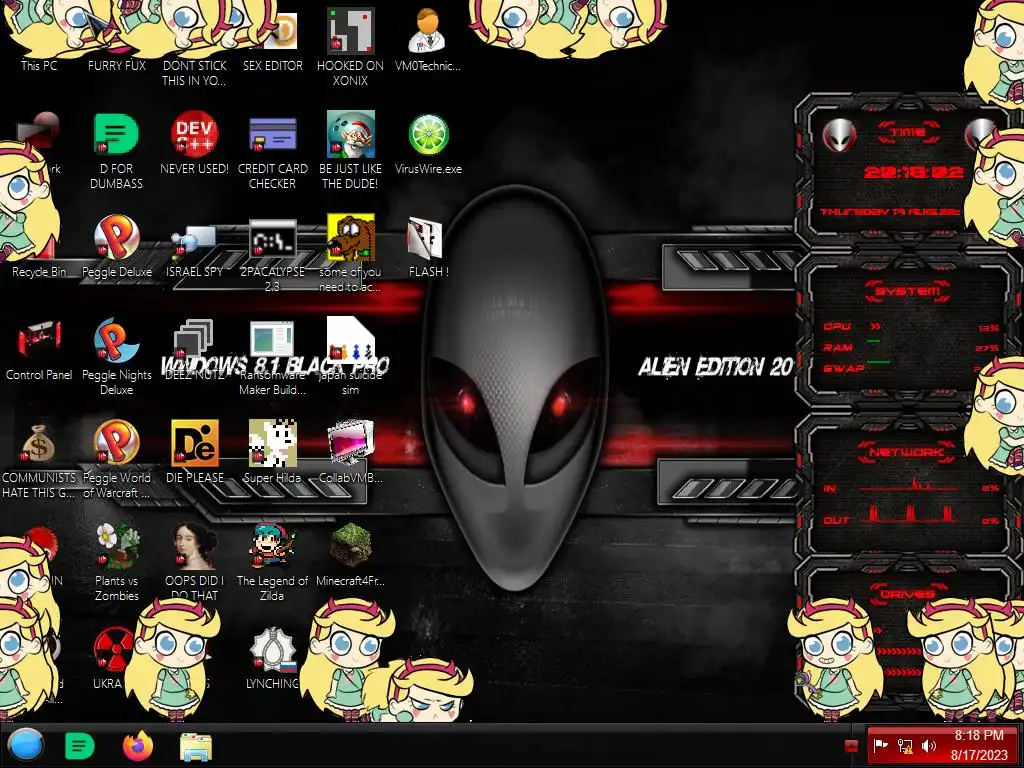Image resolution: width=1024 pixels, height=768 pixels.
Task: Open the Minecraft4Fr... grass block icon
Action: [351, 545]
